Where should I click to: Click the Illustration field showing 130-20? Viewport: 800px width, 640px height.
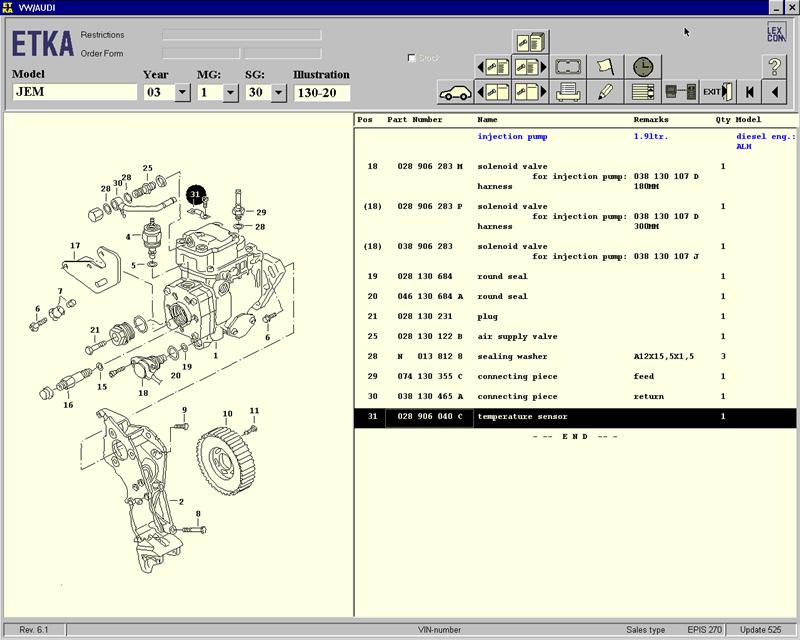pyautogui.click(x=321, y=93)
